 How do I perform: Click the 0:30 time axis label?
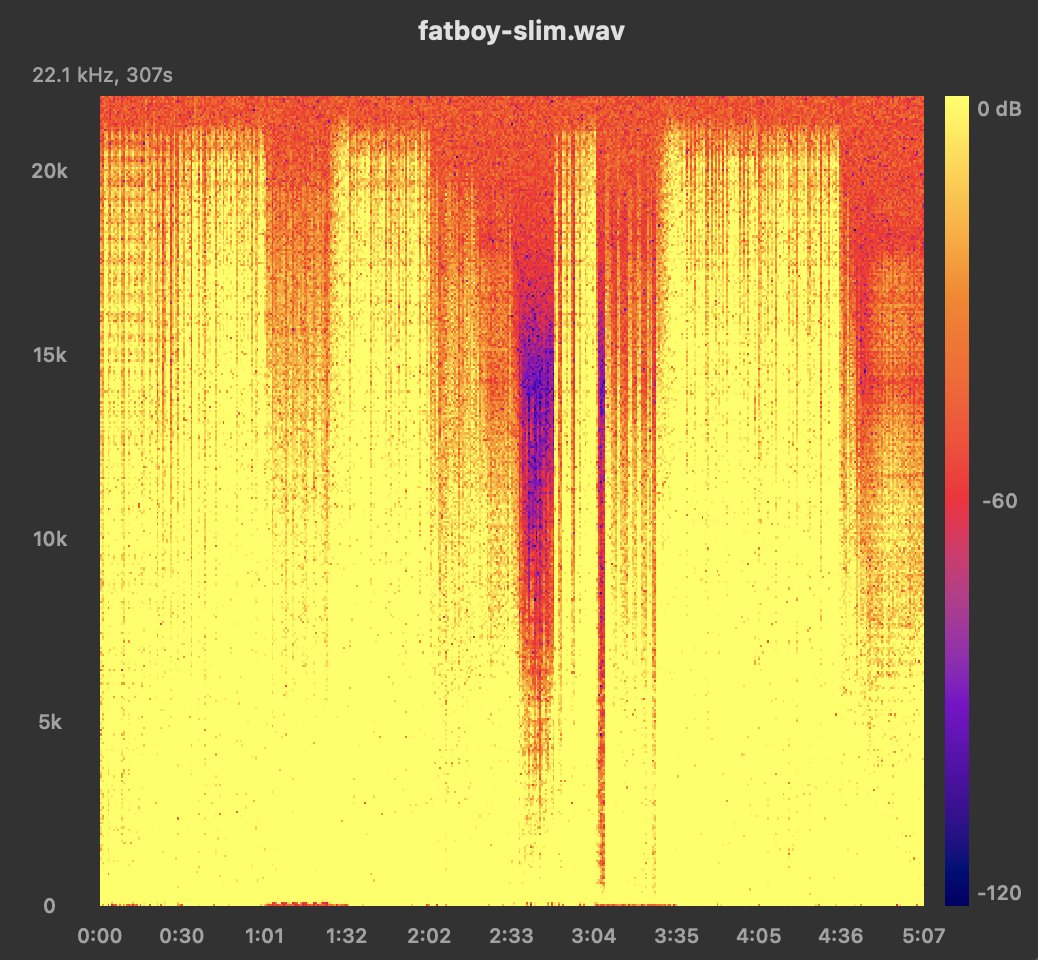coord(182,936)
